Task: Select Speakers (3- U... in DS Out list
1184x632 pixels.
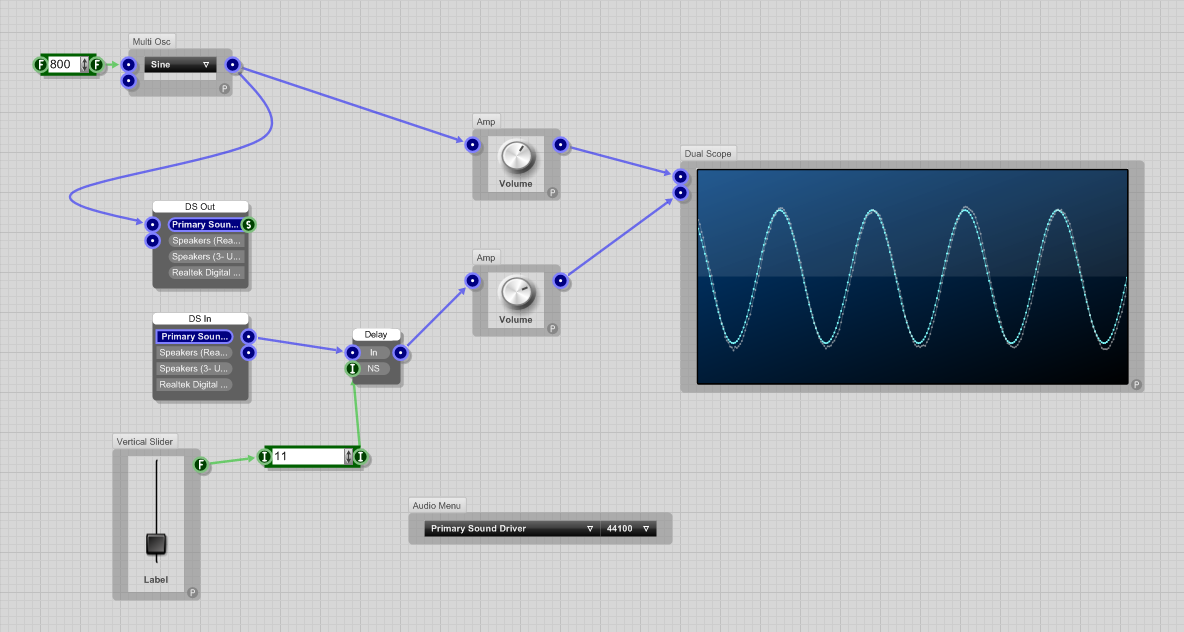Action: (x=206, y=257)
